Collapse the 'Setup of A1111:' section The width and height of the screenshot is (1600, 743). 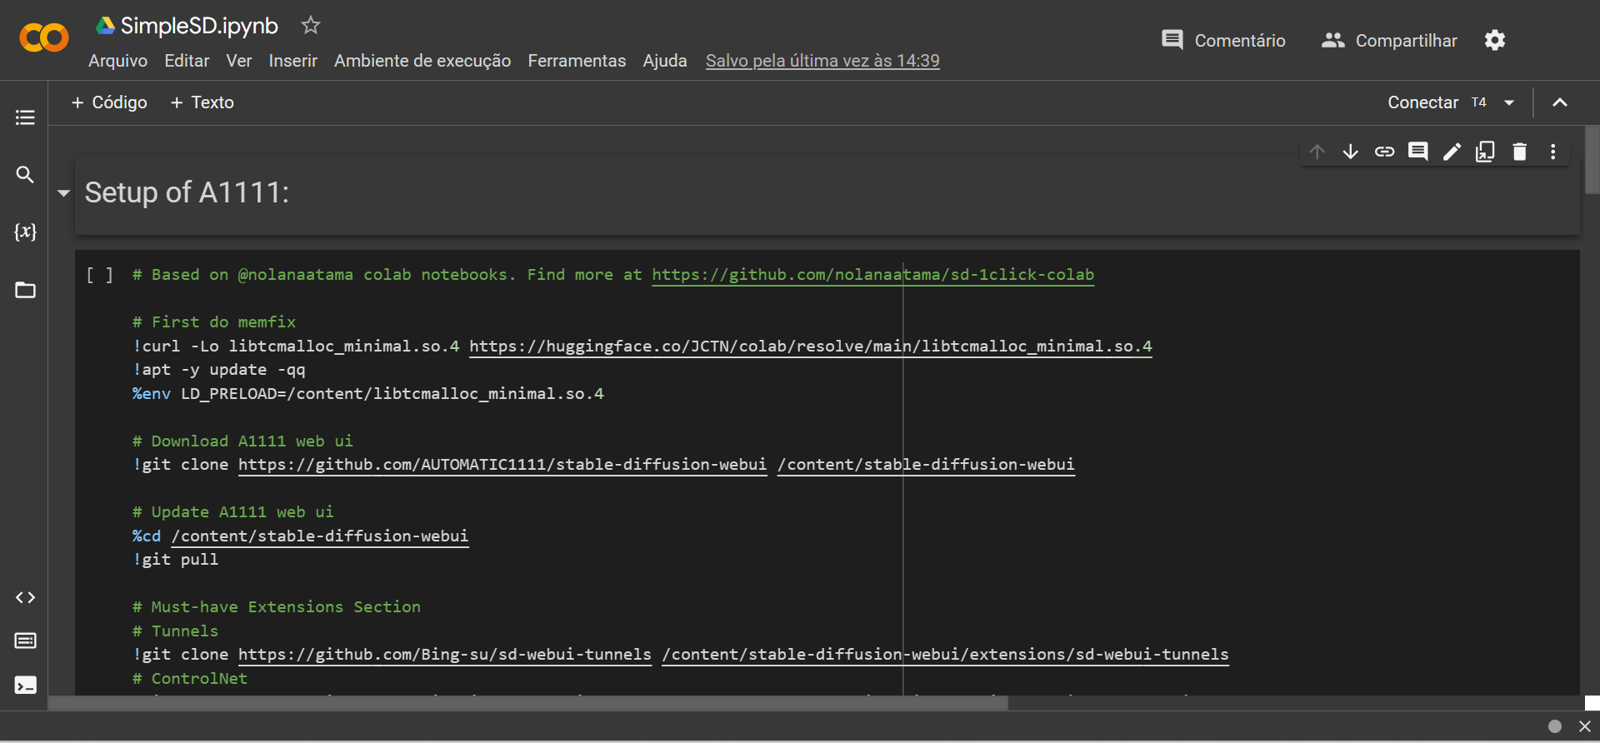point(63,193)
